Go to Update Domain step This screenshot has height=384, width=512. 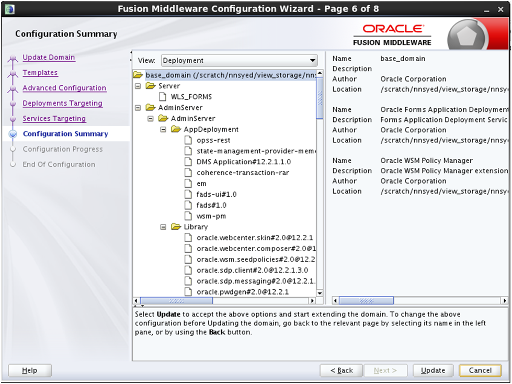coord(49,57)
